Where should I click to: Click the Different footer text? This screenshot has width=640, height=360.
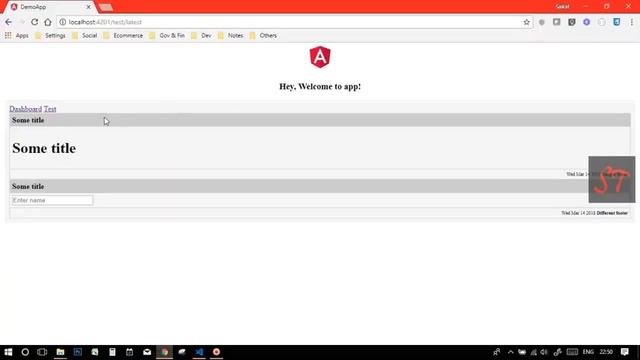tap(612, 213)
